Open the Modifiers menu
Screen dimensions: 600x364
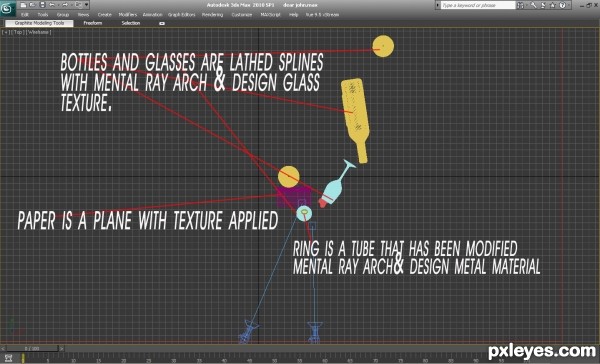click(x=127, y=15)
